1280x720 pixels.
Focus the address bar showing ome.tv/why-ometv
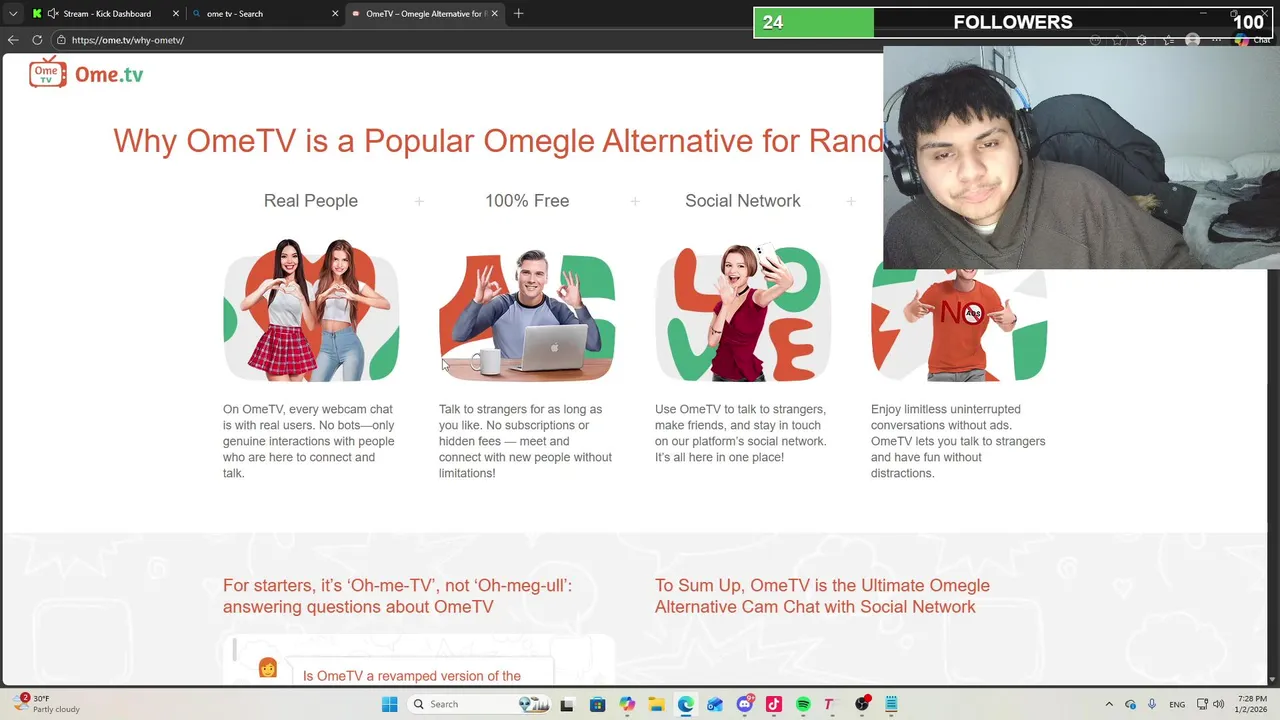[128, 40]
